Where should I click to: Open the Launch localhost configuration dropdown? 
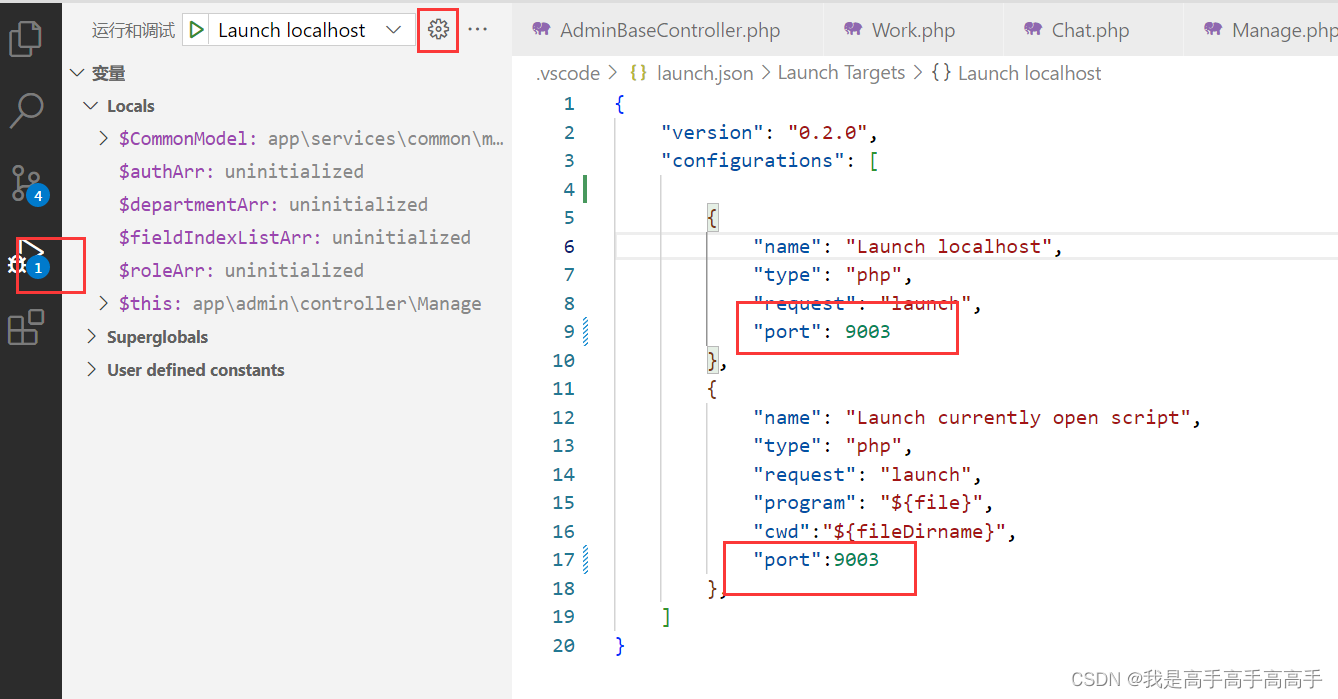(395, 29)
